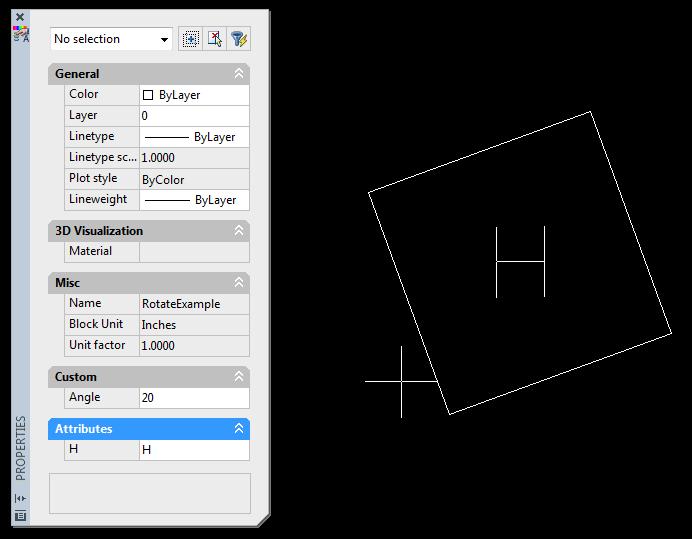Select the Layer value 0 field
The image size is (692, 539).
194,116
